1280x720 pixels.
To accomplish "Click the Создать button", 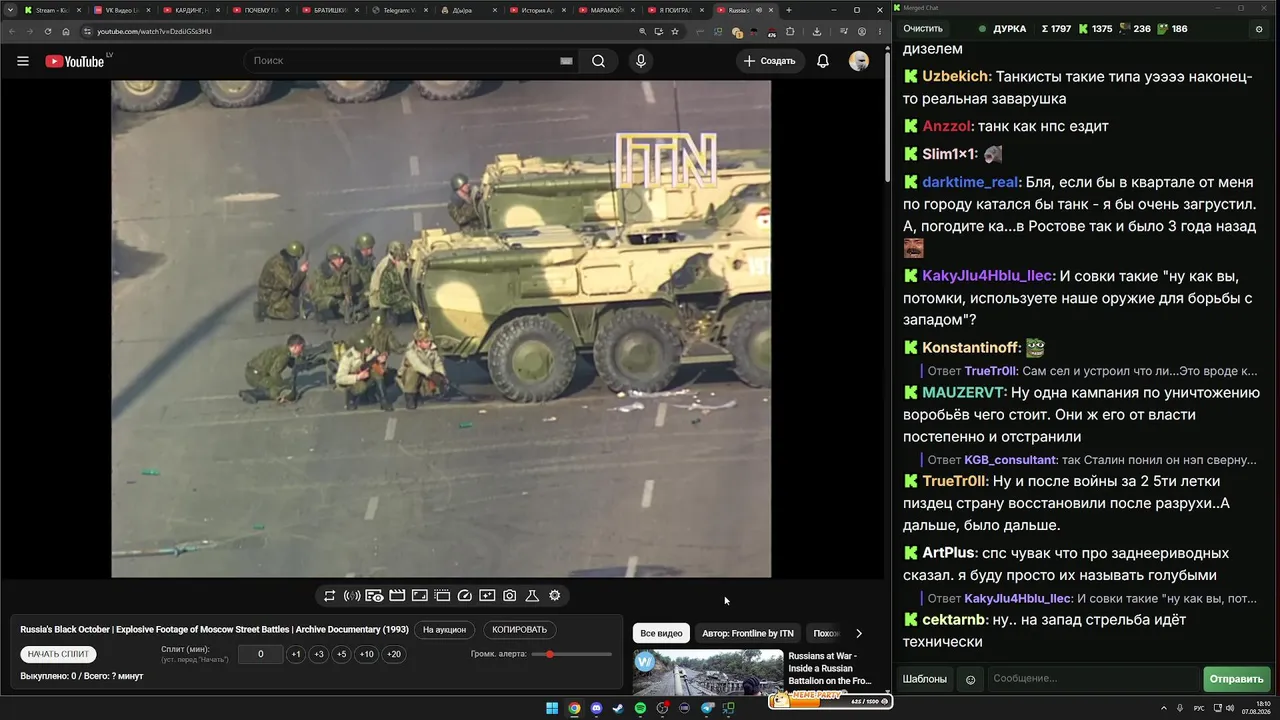I will pos(770,61).
